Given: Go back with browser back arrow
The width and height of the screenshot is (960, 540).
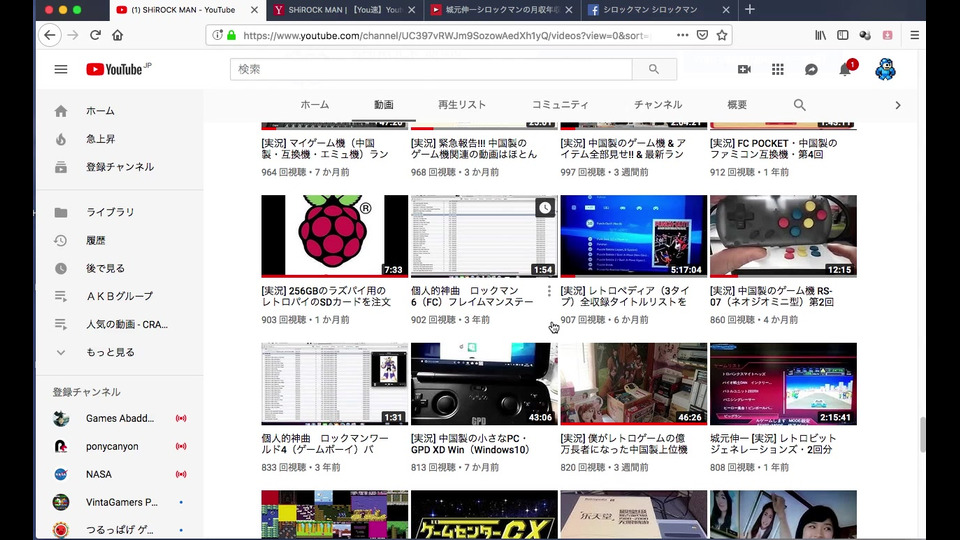Looking at the screenshot, I should click(x=50, y=35).
